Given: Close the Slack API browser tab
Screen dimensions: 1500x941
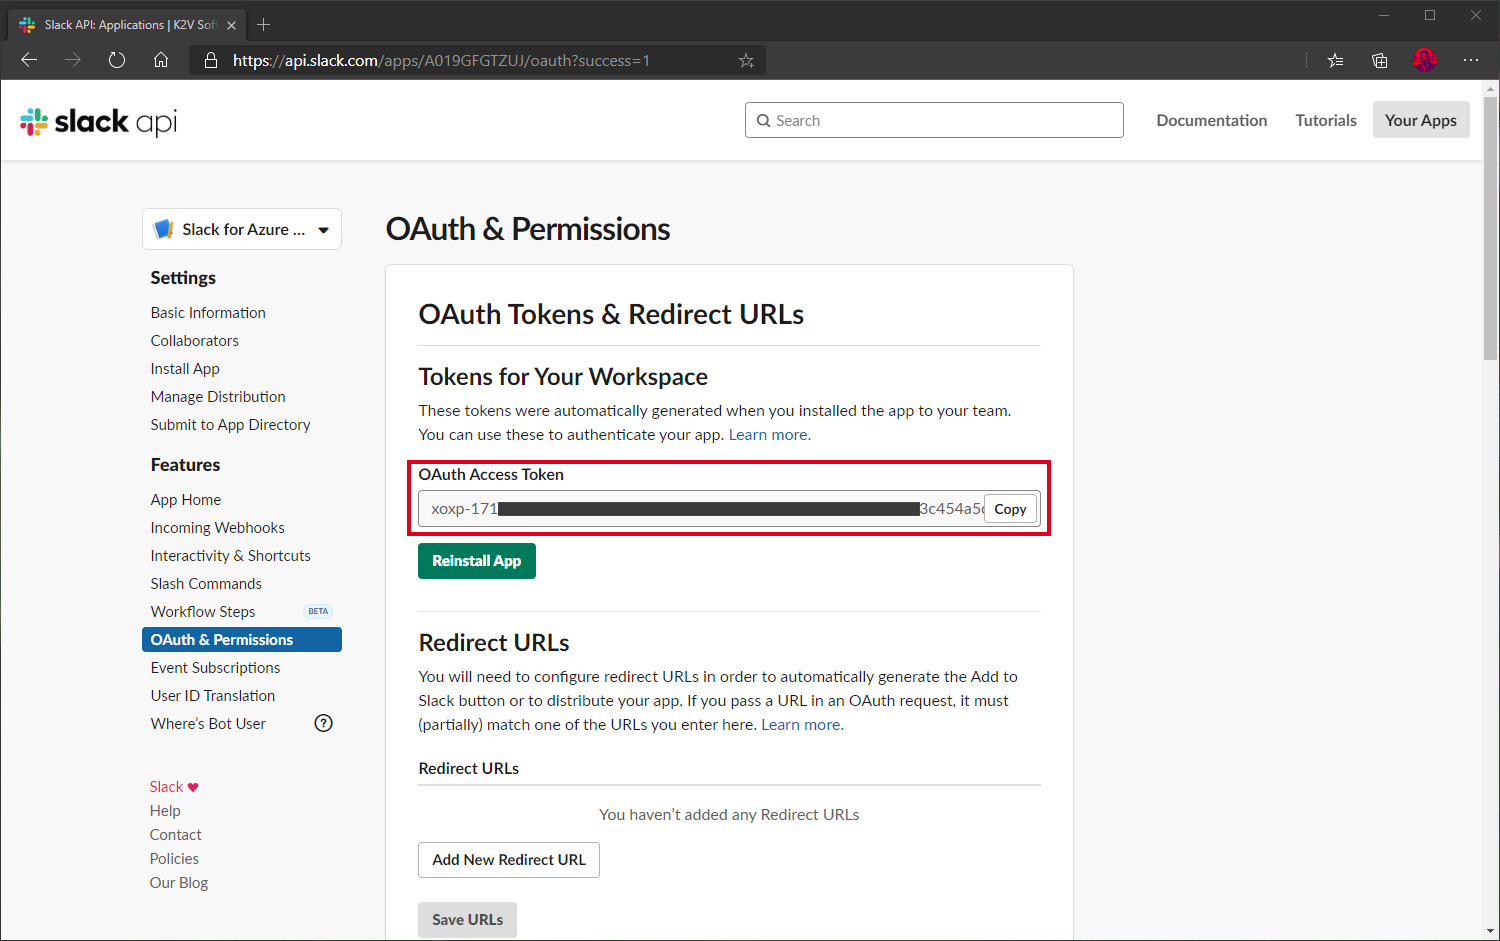Looking at the screenshot, I should click(232, 25).
